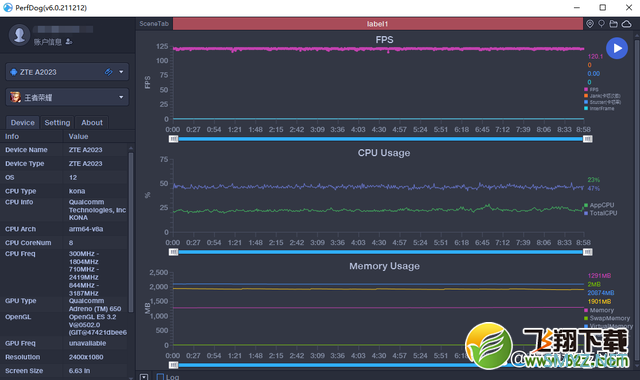The height and width of the screenshot is (380, 640).
Task: Expand the 王者荣耀 app dropdown
Action: [x=121, y=97]
